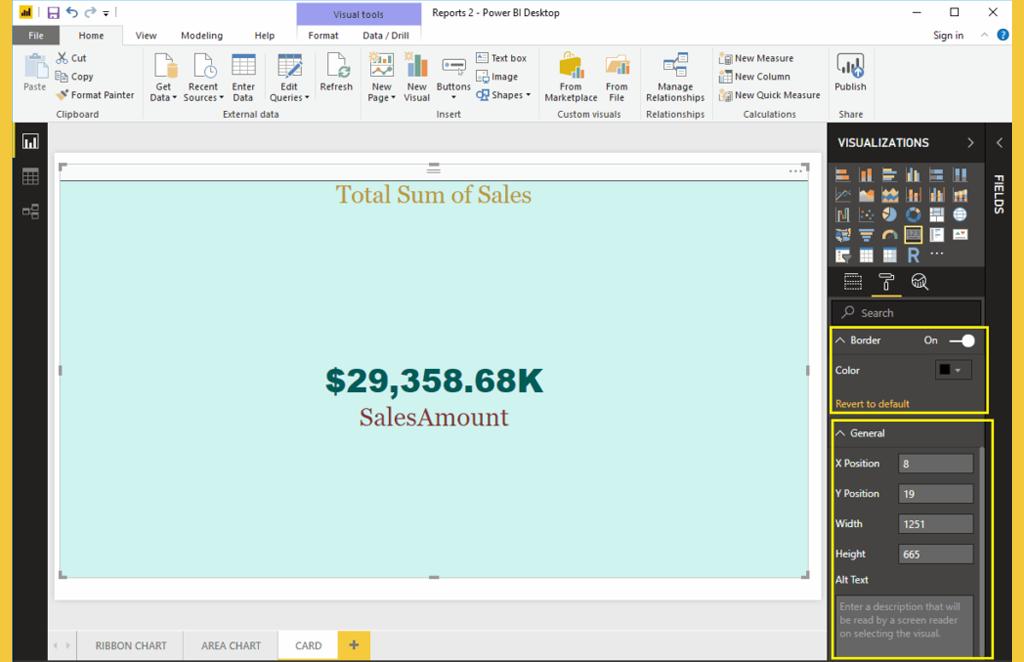Select the Format paint roller icon
1024x662 pixels.
coord(886,282)
